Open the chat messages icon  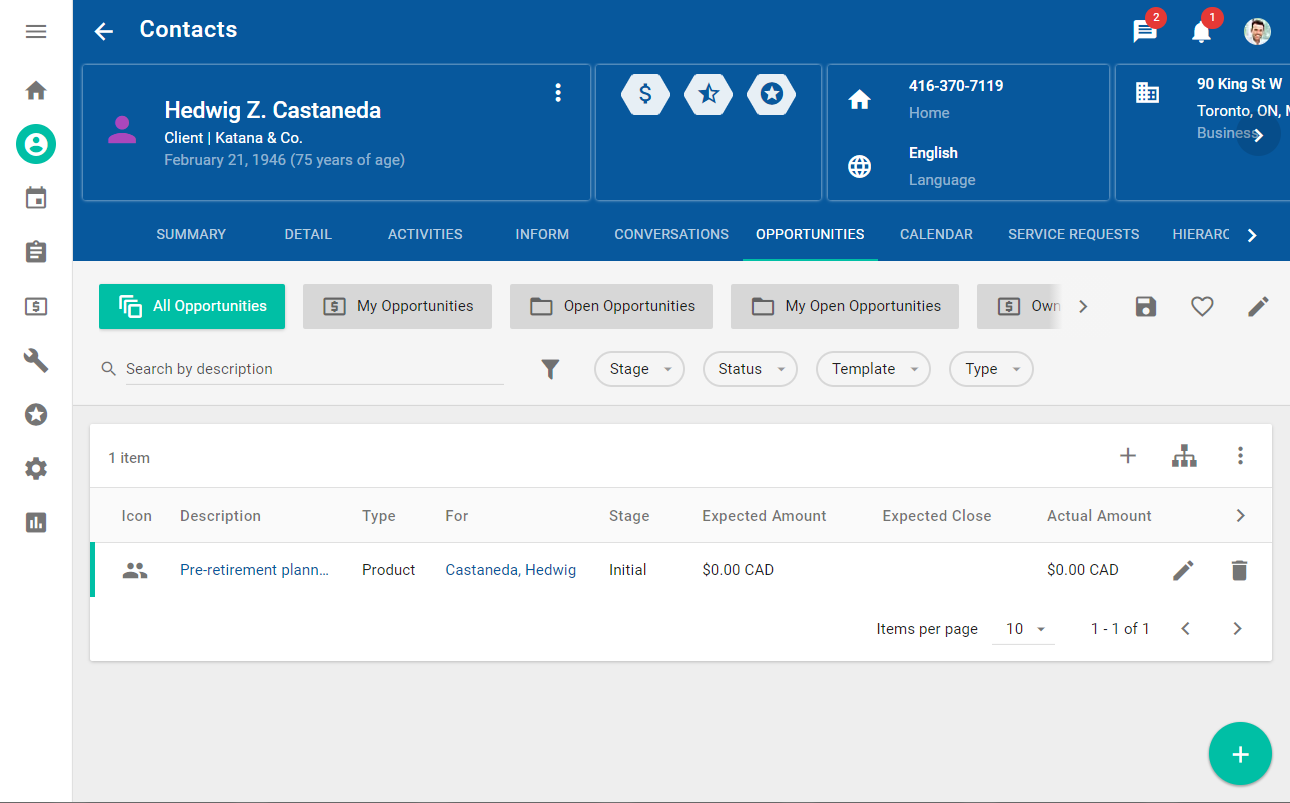pos(1144,31)
